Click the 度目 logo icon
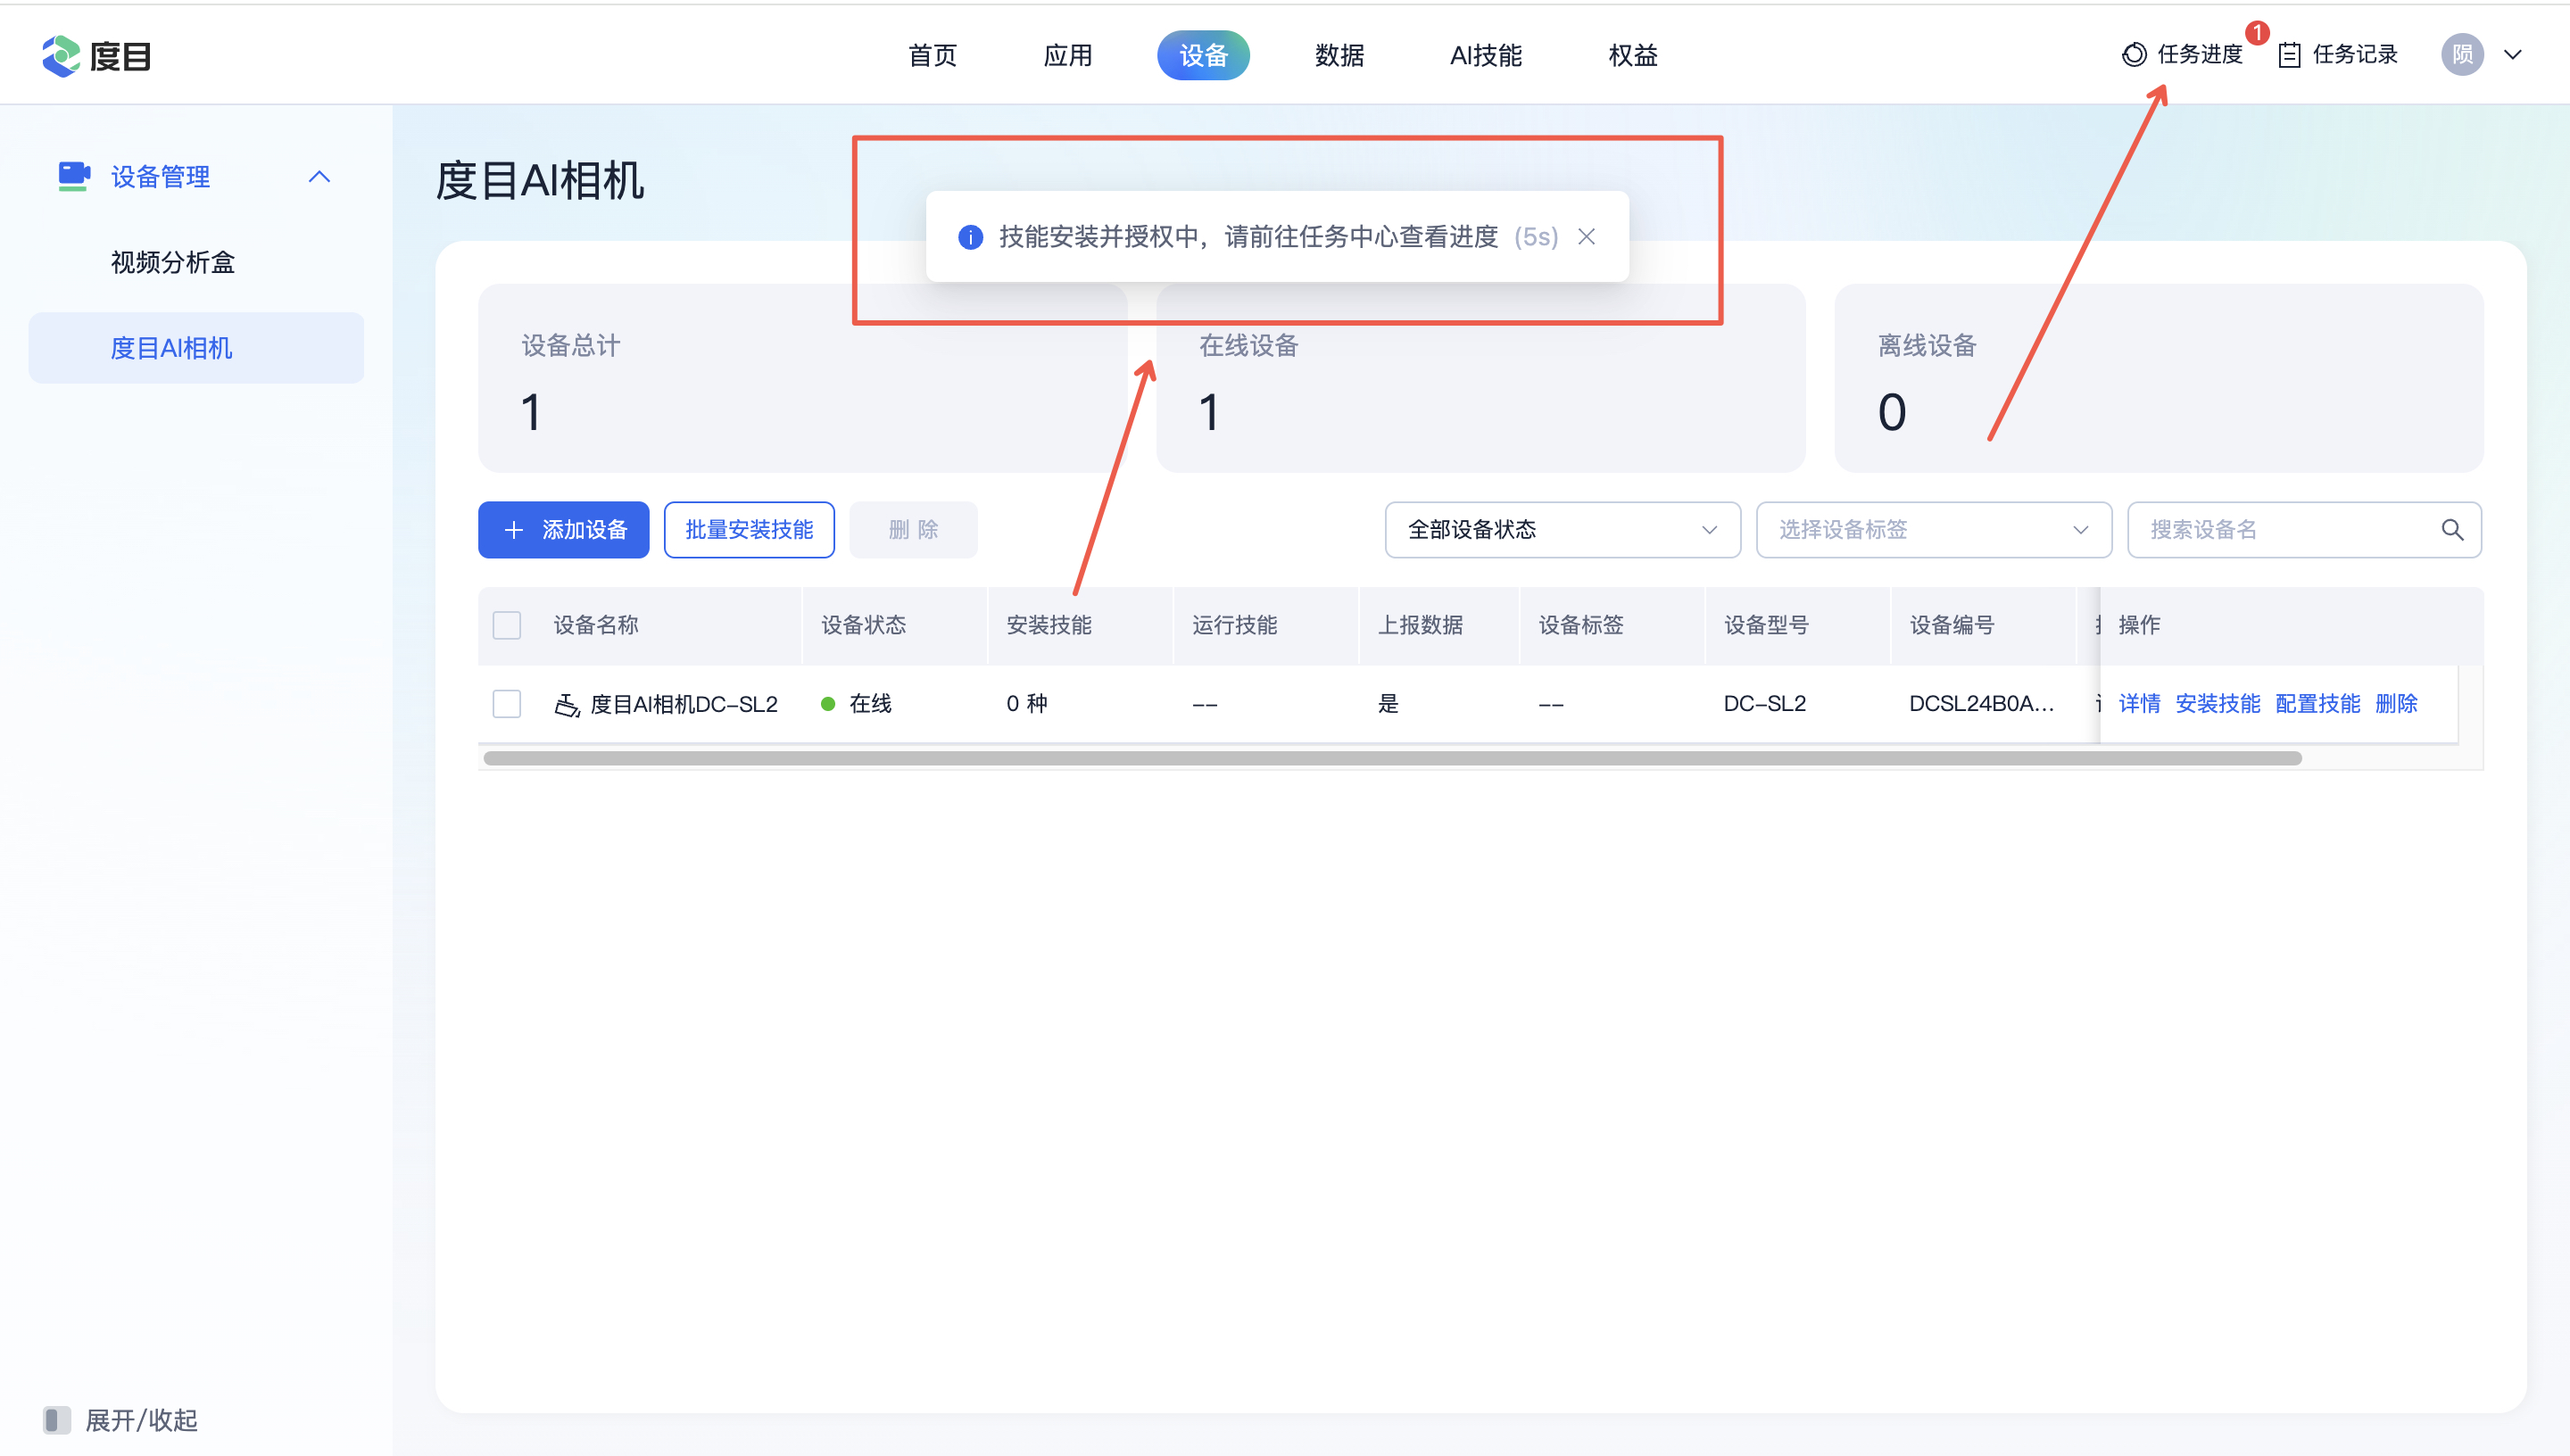Screen dimensions: 2570x1456 [x=61, y=56]
